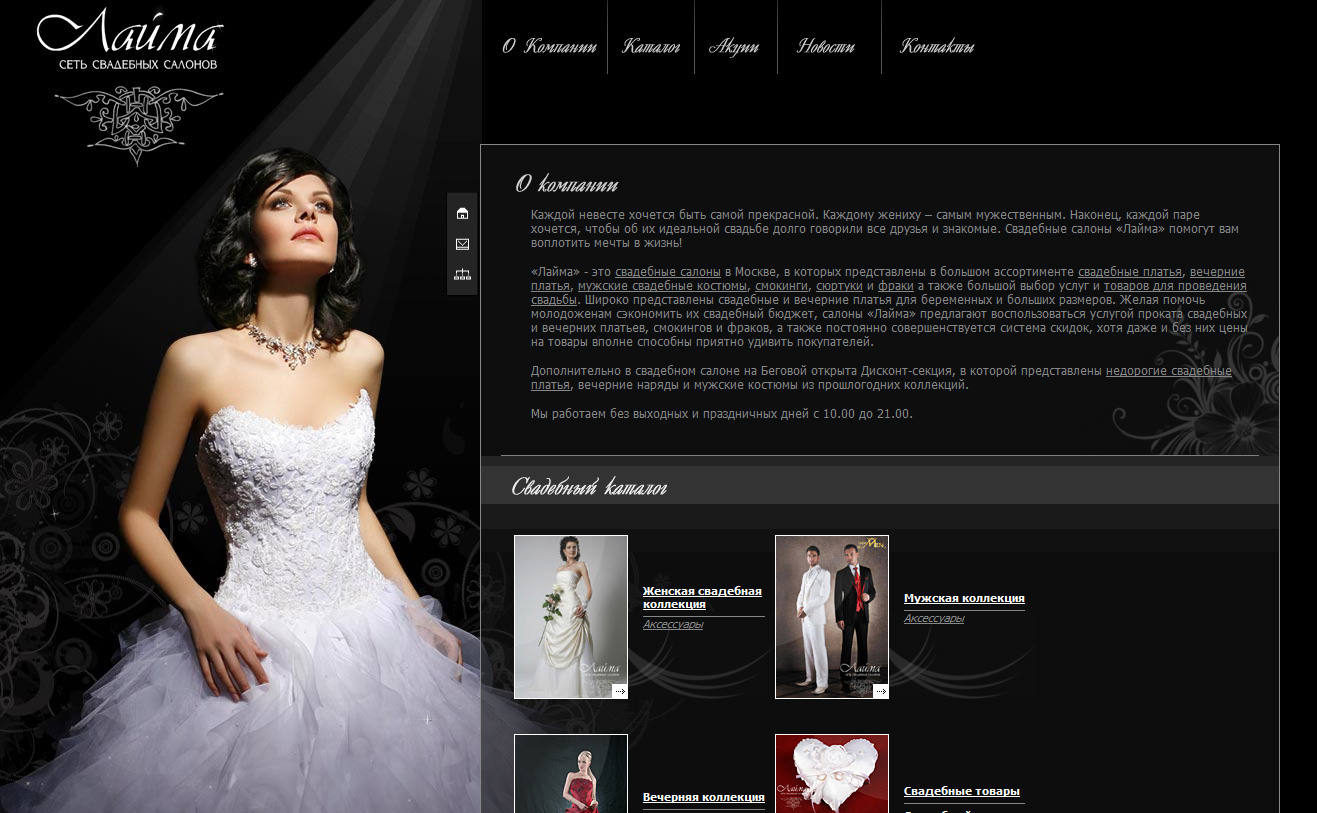Viewport: 1317px width, 813px height.
Task: Open the Акции menu item
Action: pos(734,46)
